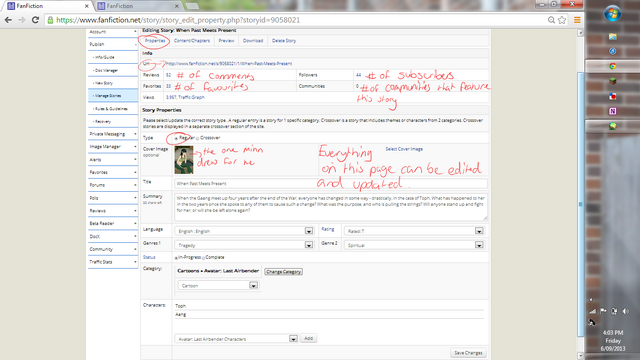Click the Chrome taskbar icon
This screenshot has width=640, height=360.
613,66
